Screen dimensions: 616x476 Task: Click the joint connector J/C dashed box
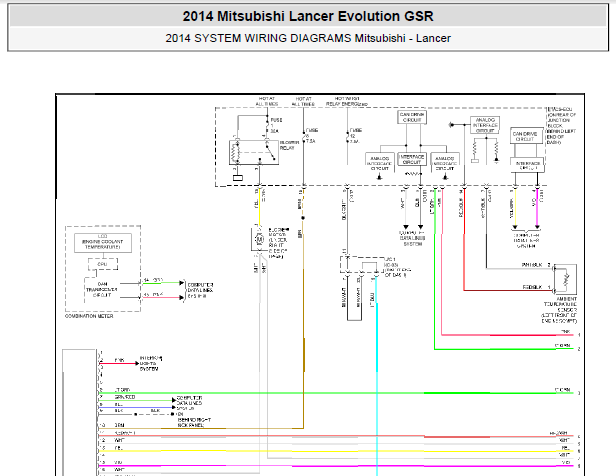(x=362, y=265)
